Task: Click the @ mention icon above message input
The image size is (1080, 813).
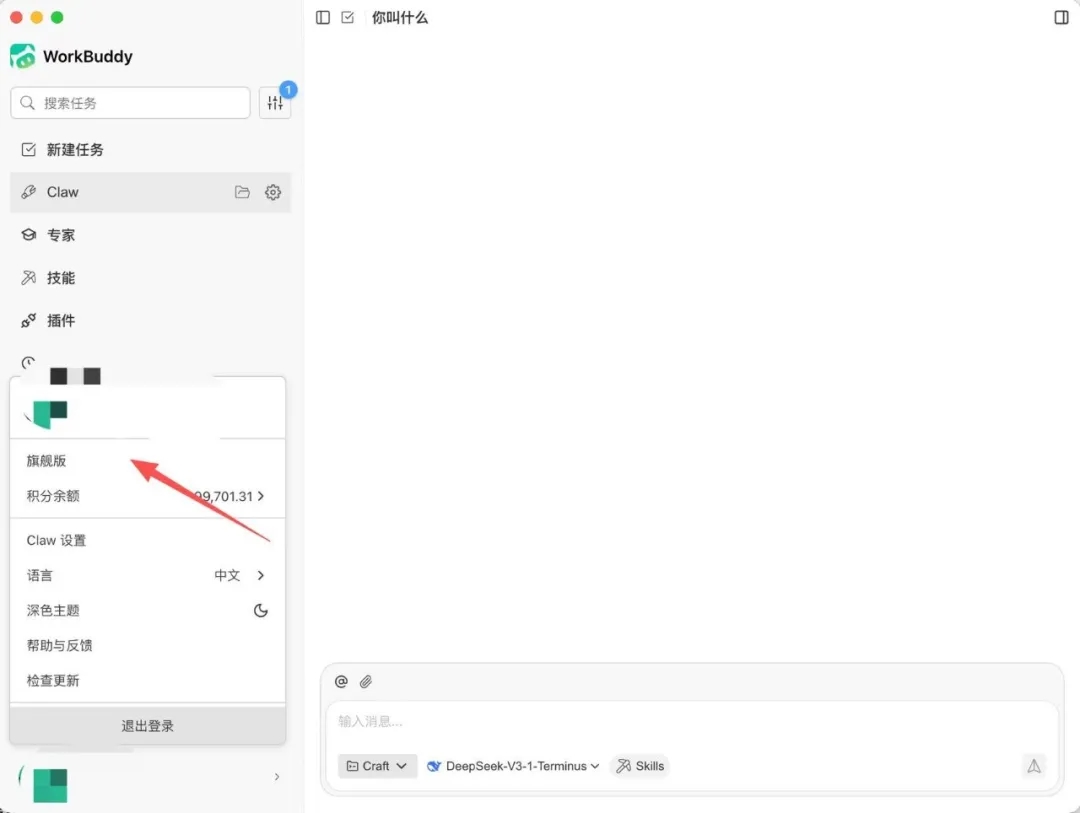Action: point(341,681)
